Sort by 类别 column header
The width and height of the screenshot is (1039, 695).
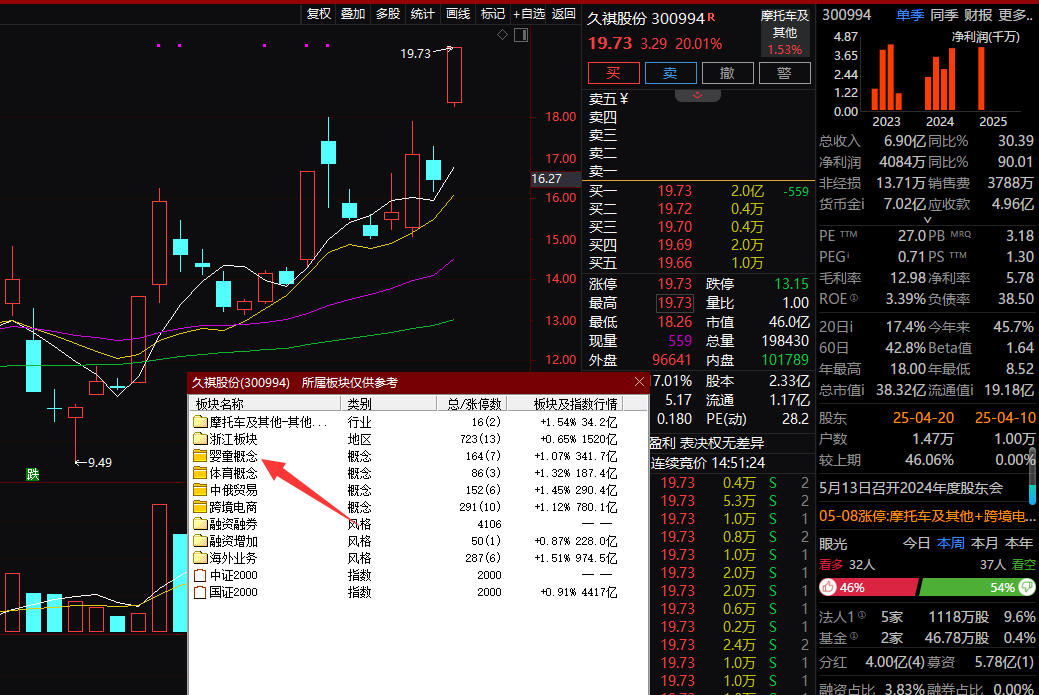coord(388,403)
